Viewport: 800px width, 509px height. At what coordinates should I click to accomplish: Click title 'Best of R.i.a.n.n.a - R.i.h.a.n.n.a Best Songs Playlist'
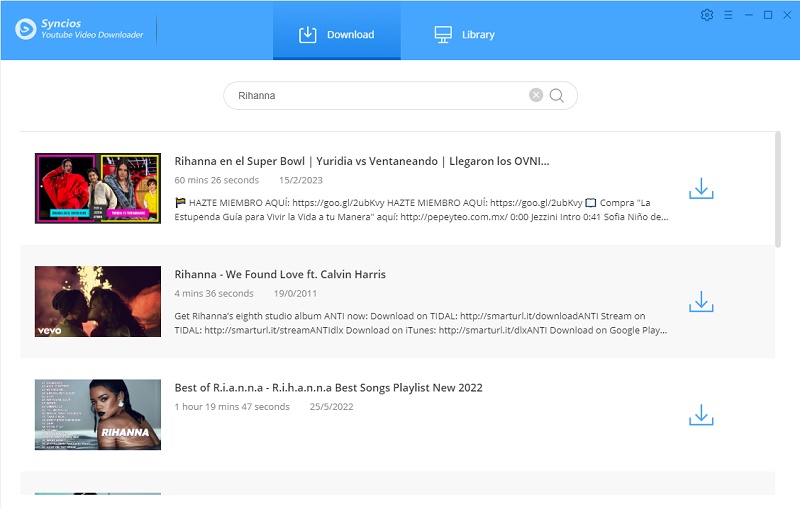[329, 388]
